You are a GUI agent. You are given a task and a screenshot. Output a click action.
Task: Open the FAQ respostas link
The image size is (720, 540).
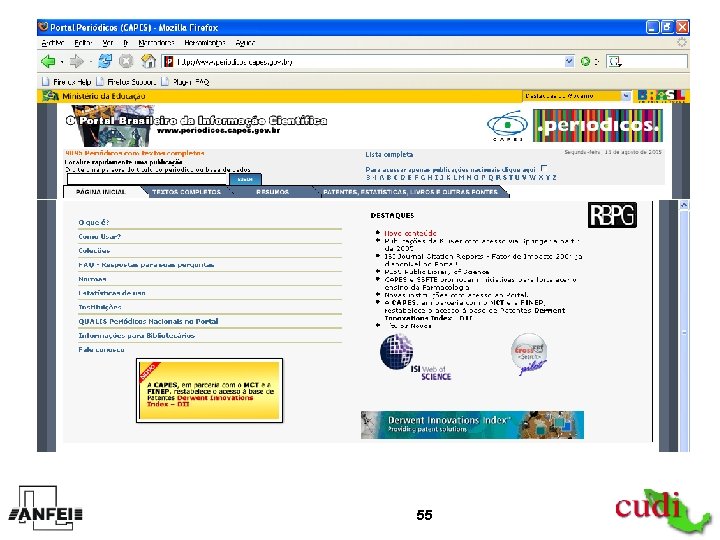tap(146, 265)
